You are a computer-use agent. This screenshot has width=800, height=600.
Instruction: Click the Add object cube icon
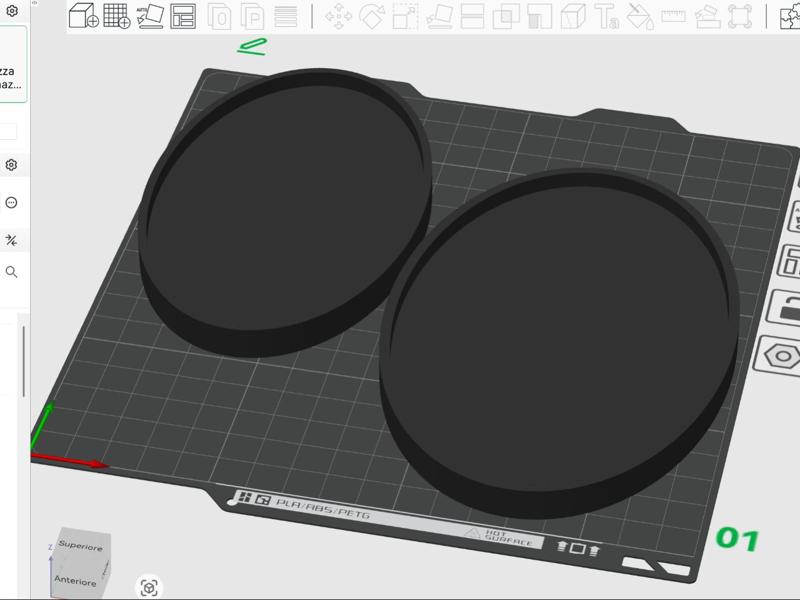pyautogui.click(x=83, y=15)
